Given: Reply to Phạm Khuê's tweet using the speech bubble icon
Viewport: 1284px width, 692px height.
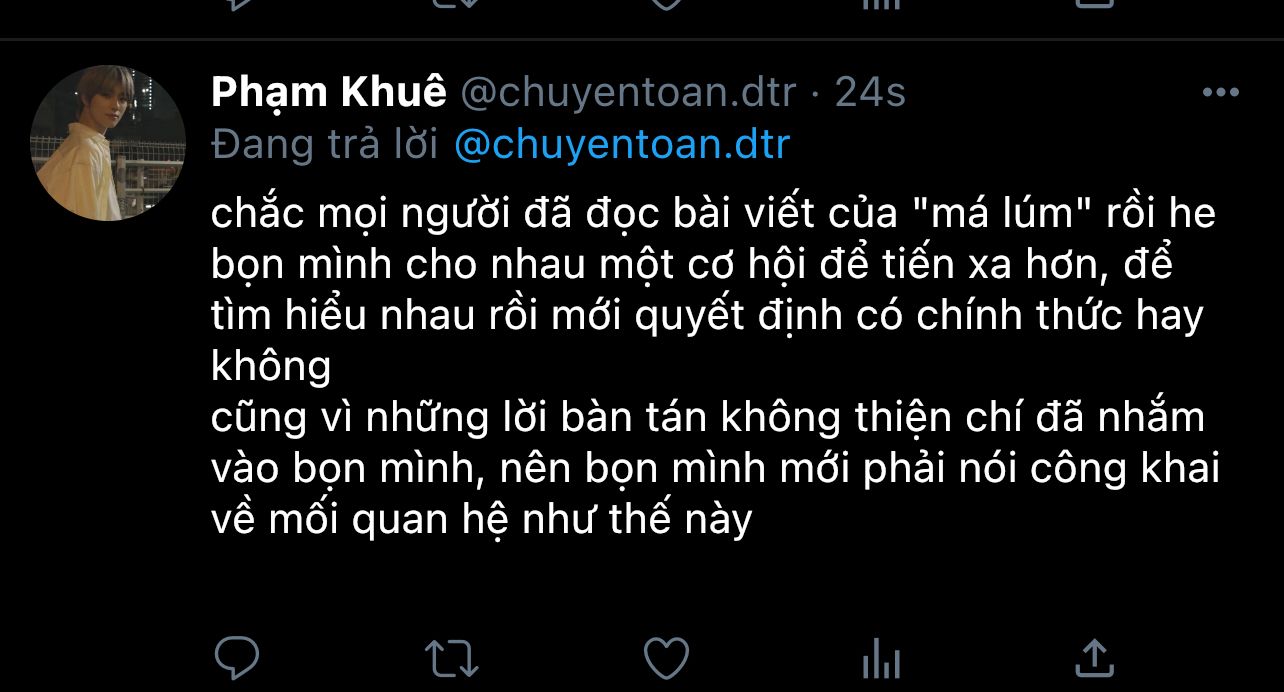Looking at the screenshot, I should coord(237,658).
